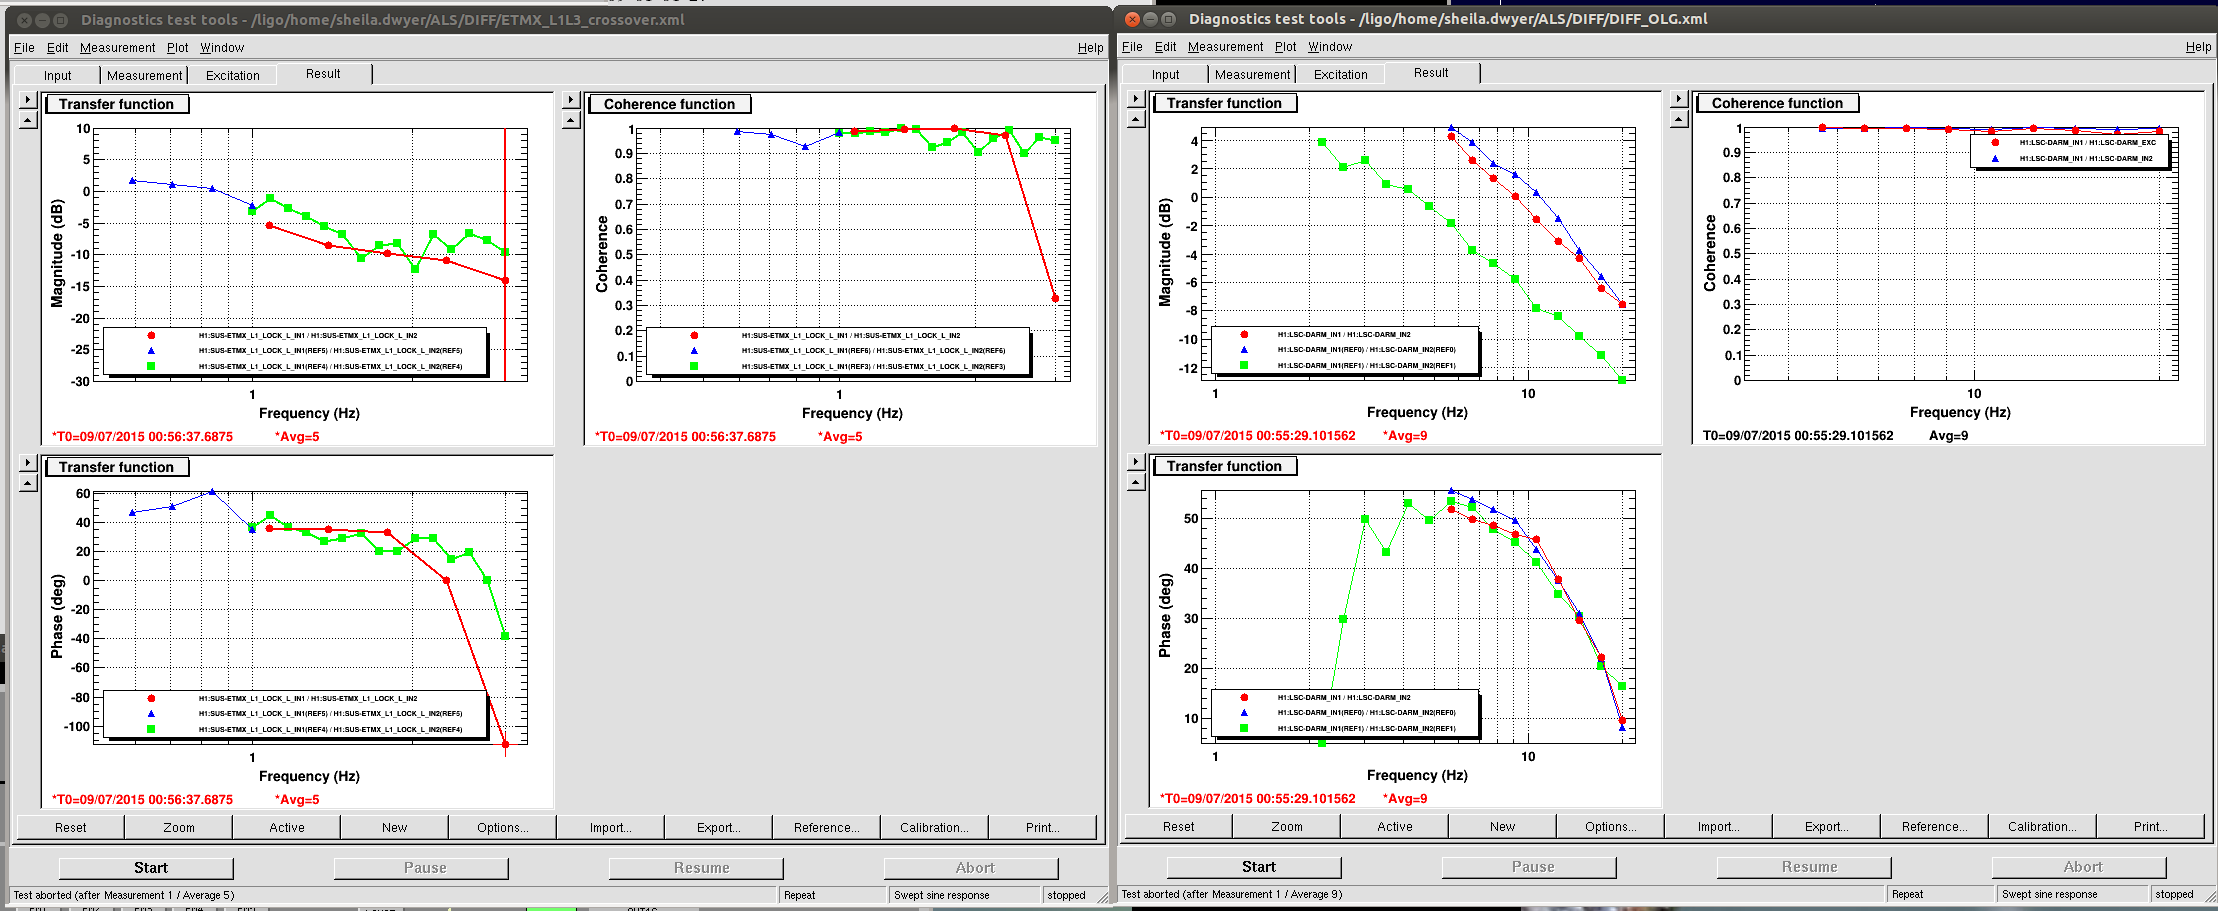Open Calibration... in crossover window
2218x911 pixels.
[934, 827]
